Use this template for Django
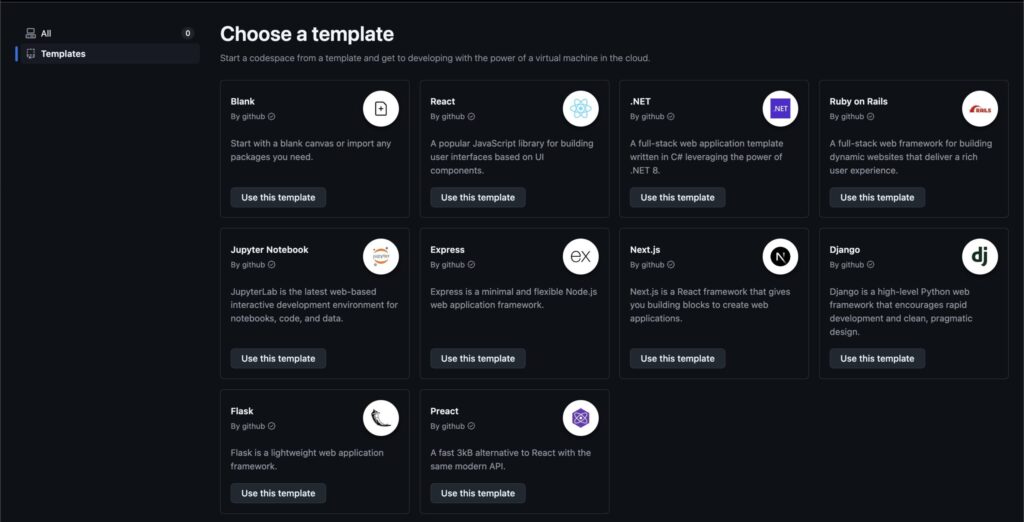Screen dimensions: 1024x522 tap(877, 358)
